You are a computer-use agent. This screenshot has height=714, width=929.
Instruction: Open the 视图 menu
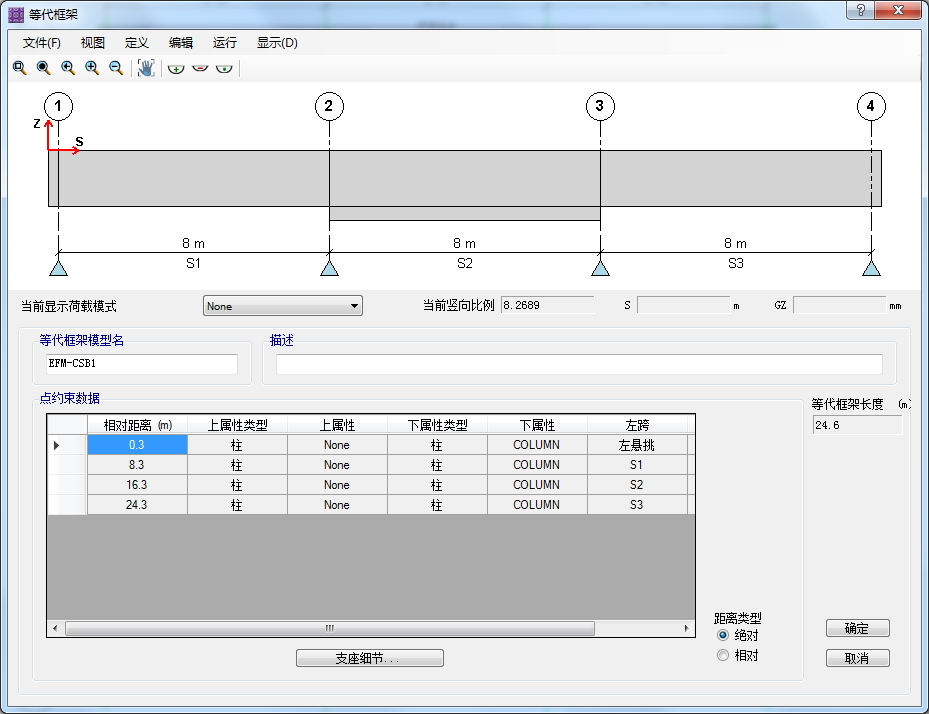click(92, 43)
